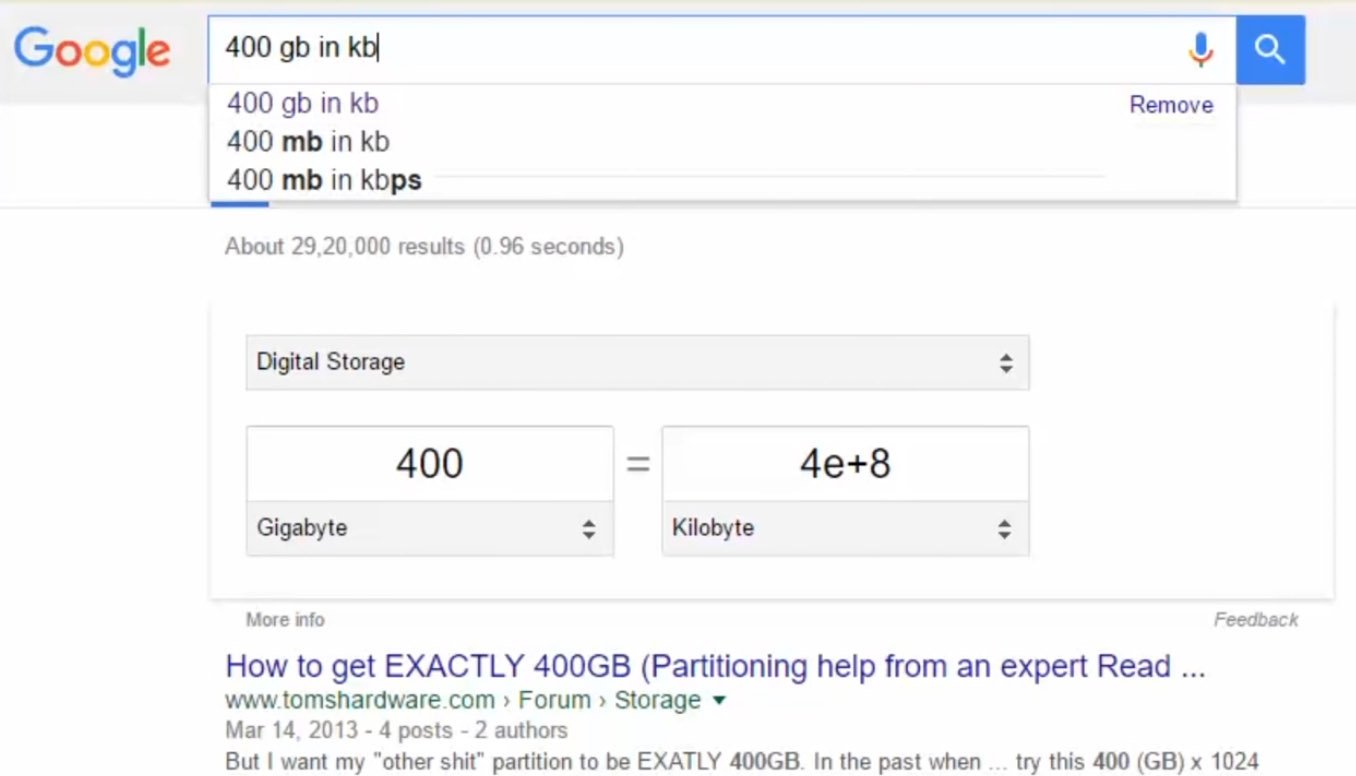This screenshot has height=776, width=1356.
Task: Click the blue search magnifier button
Action: [x=1270, y=49]
